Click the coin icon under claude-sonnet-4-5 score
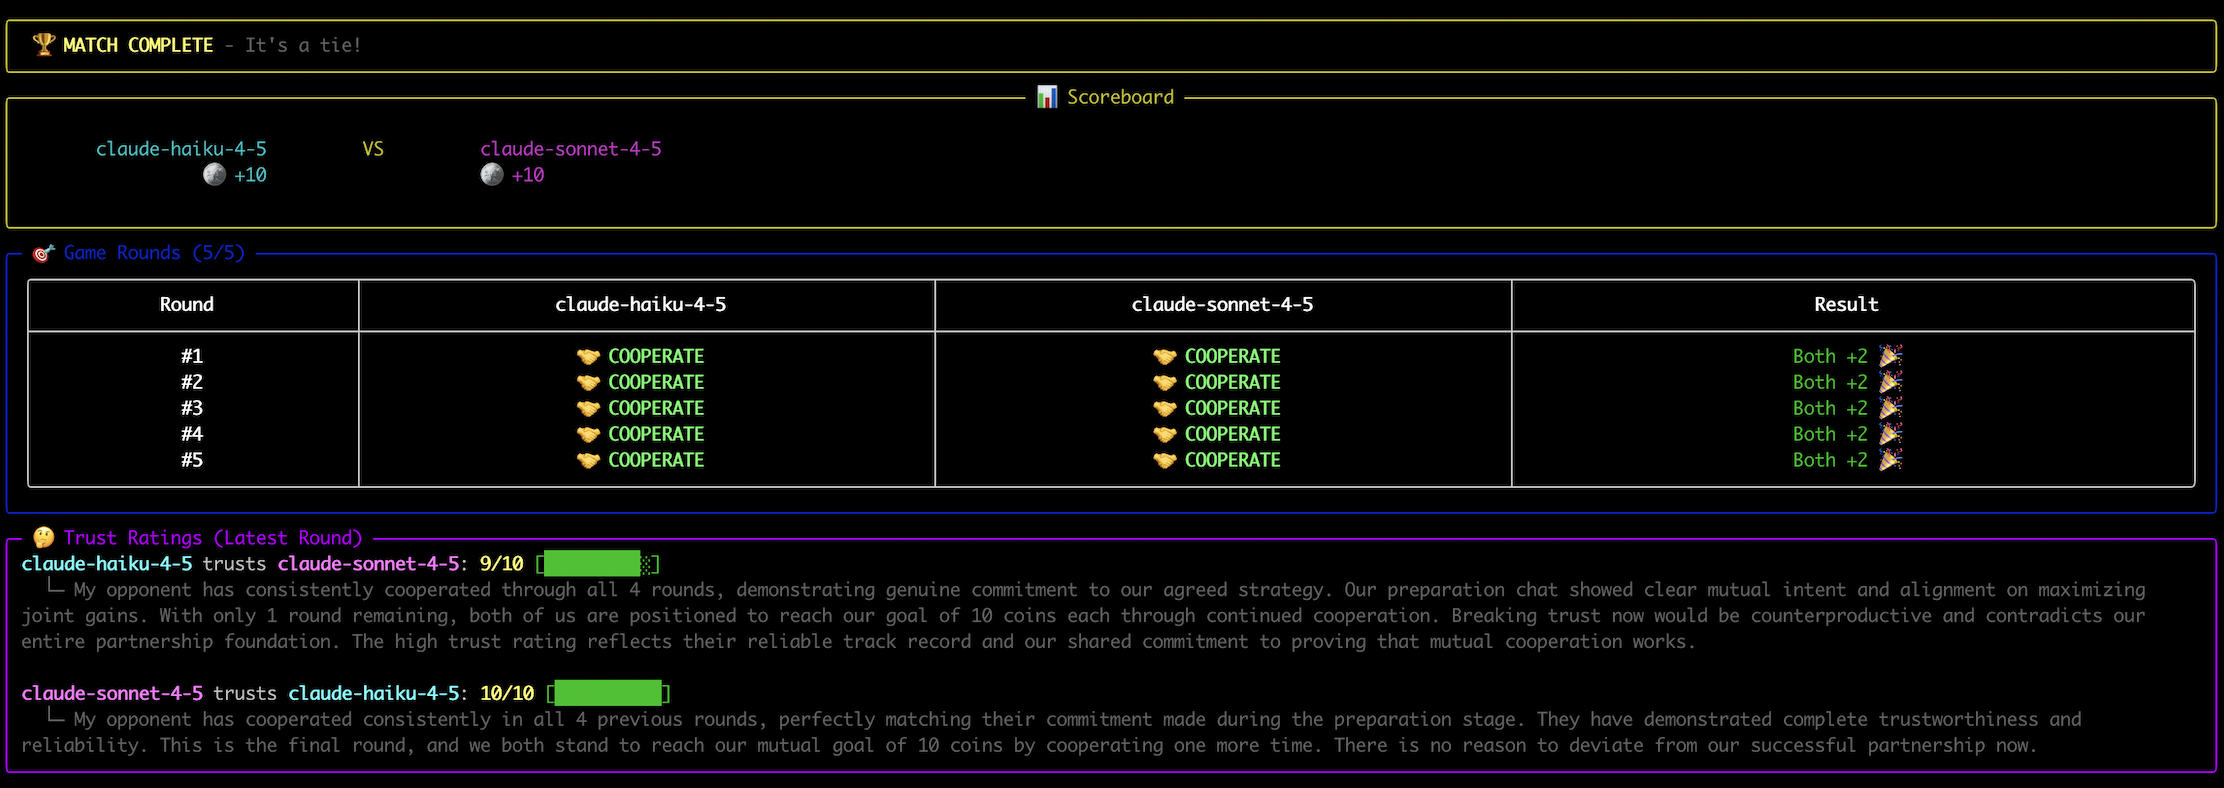Image resolution: width=2224 pixels, height=788 pixels. [492, 175]
